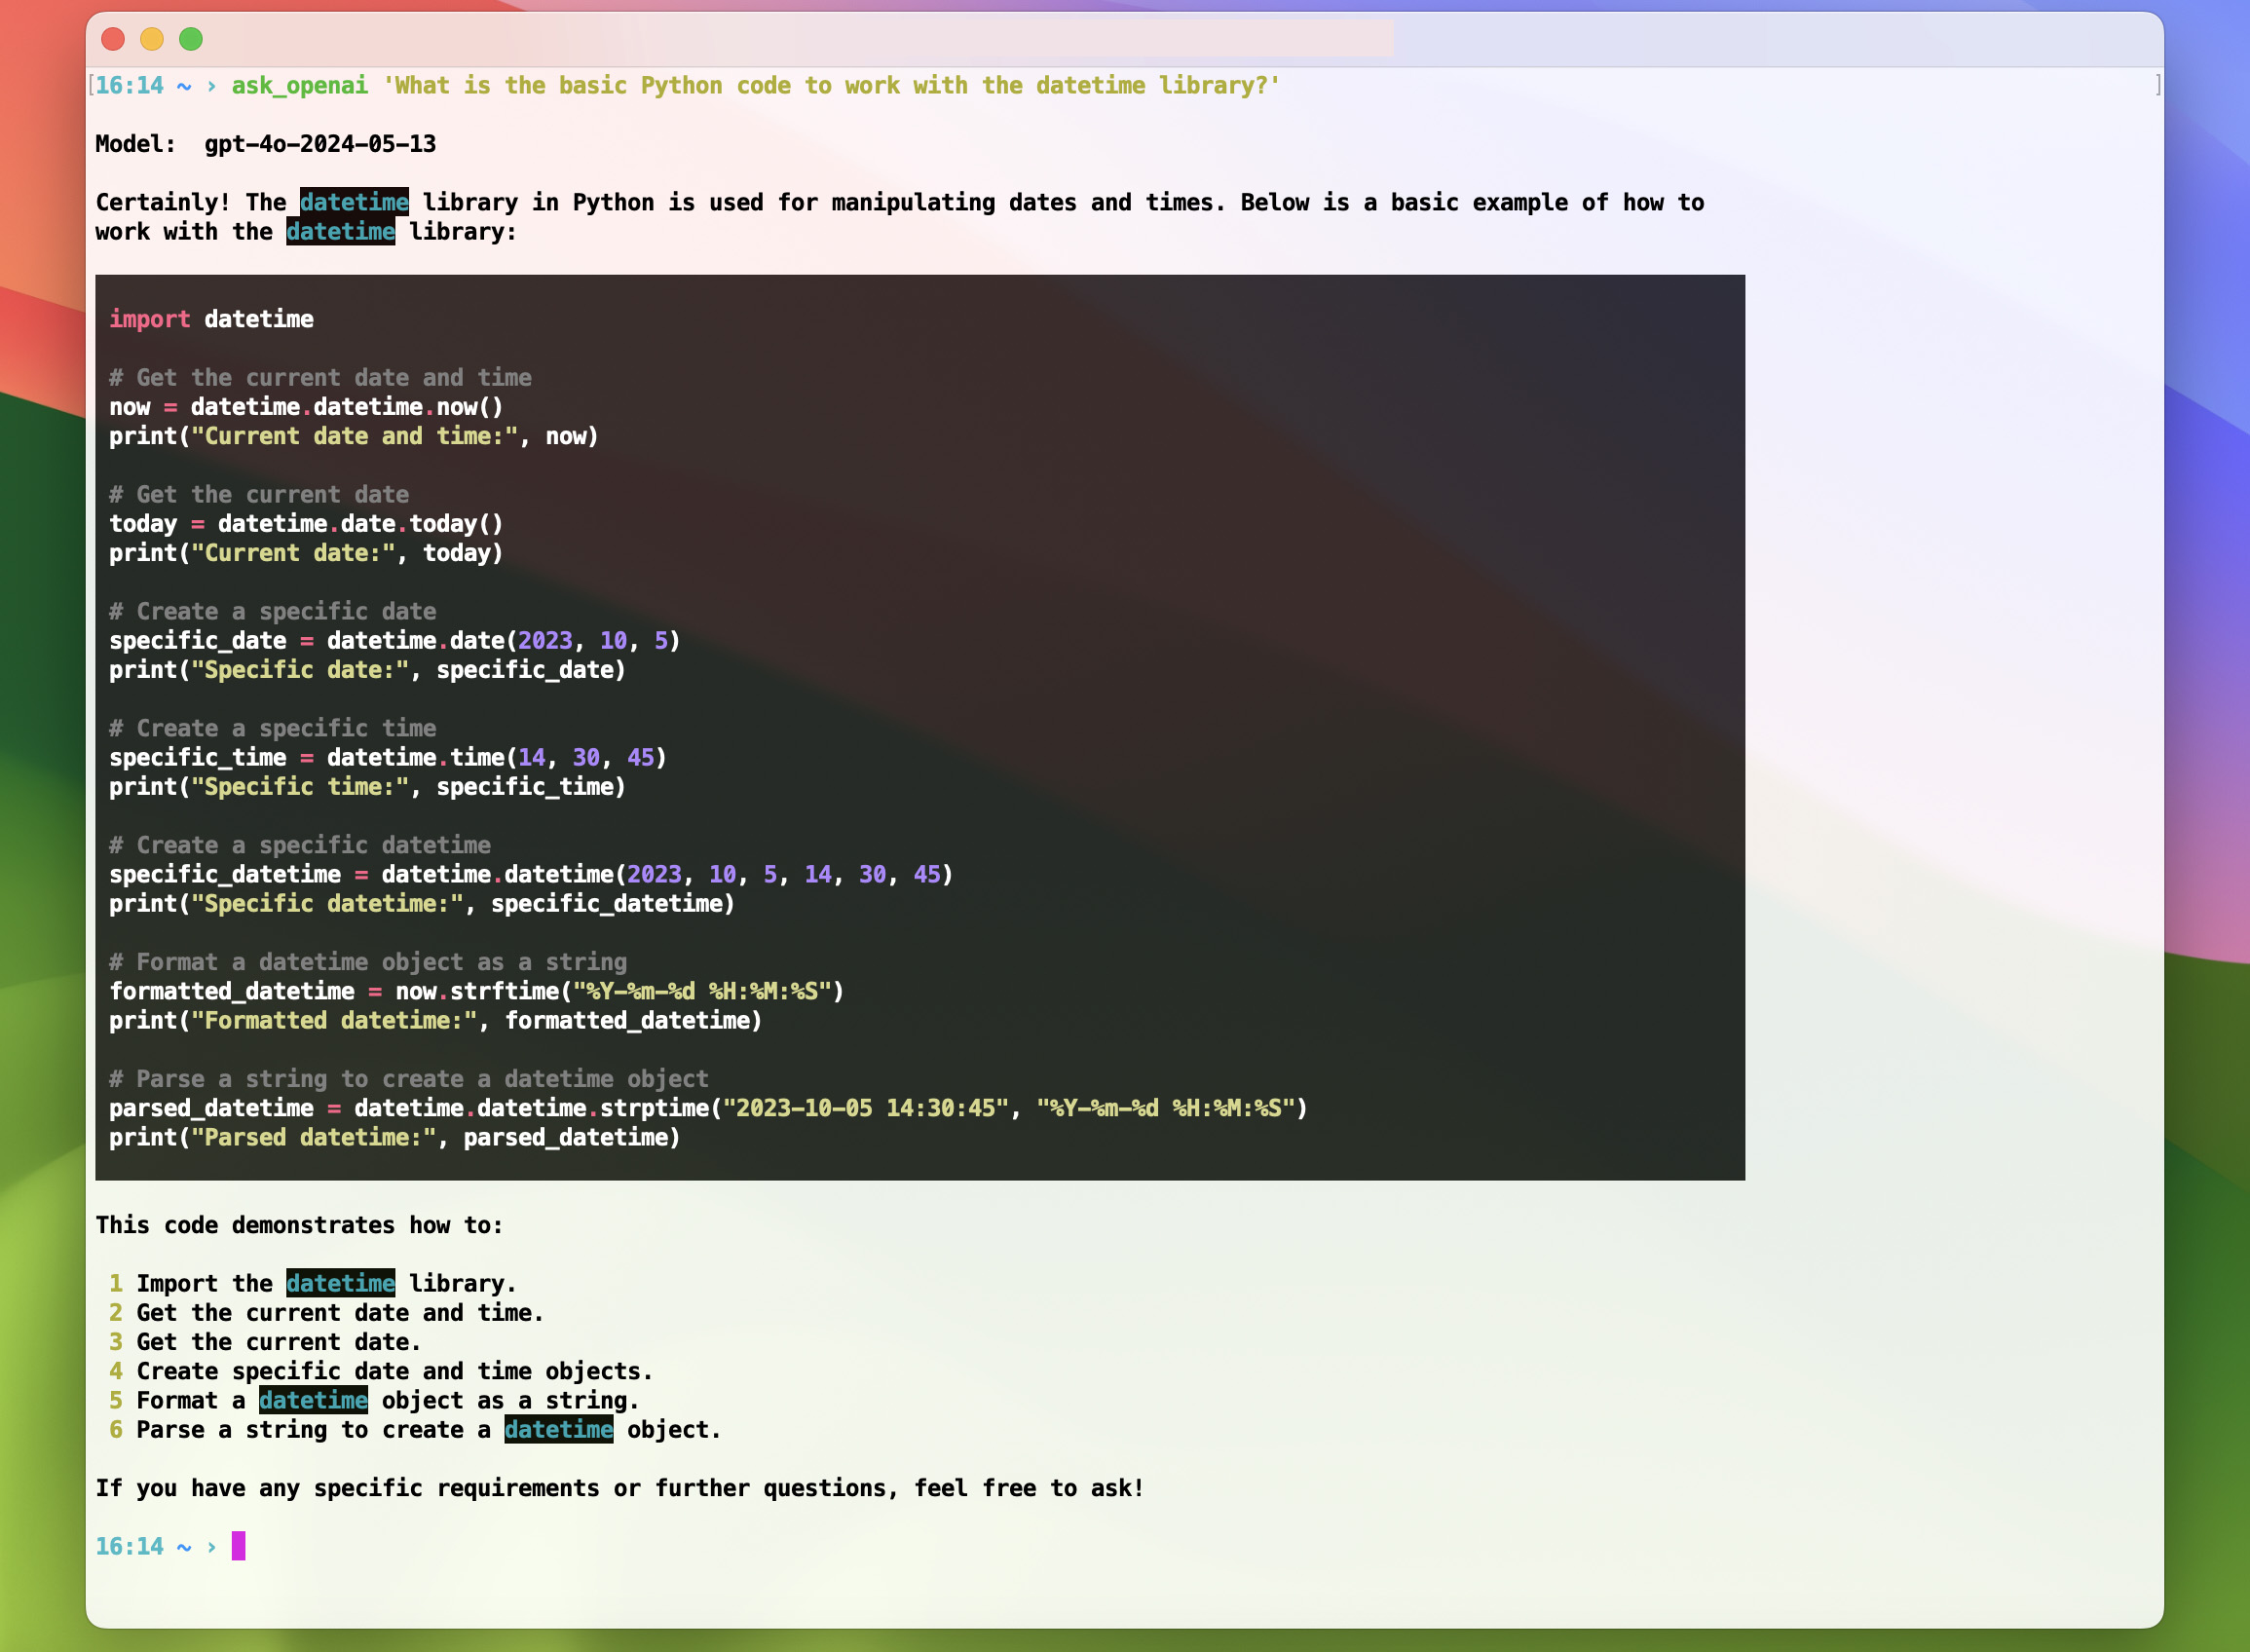Screen dimensions: 2250x1652
Task: Click the 'today = datetime.date.today()' line
Action: click(x=306, y=524)
